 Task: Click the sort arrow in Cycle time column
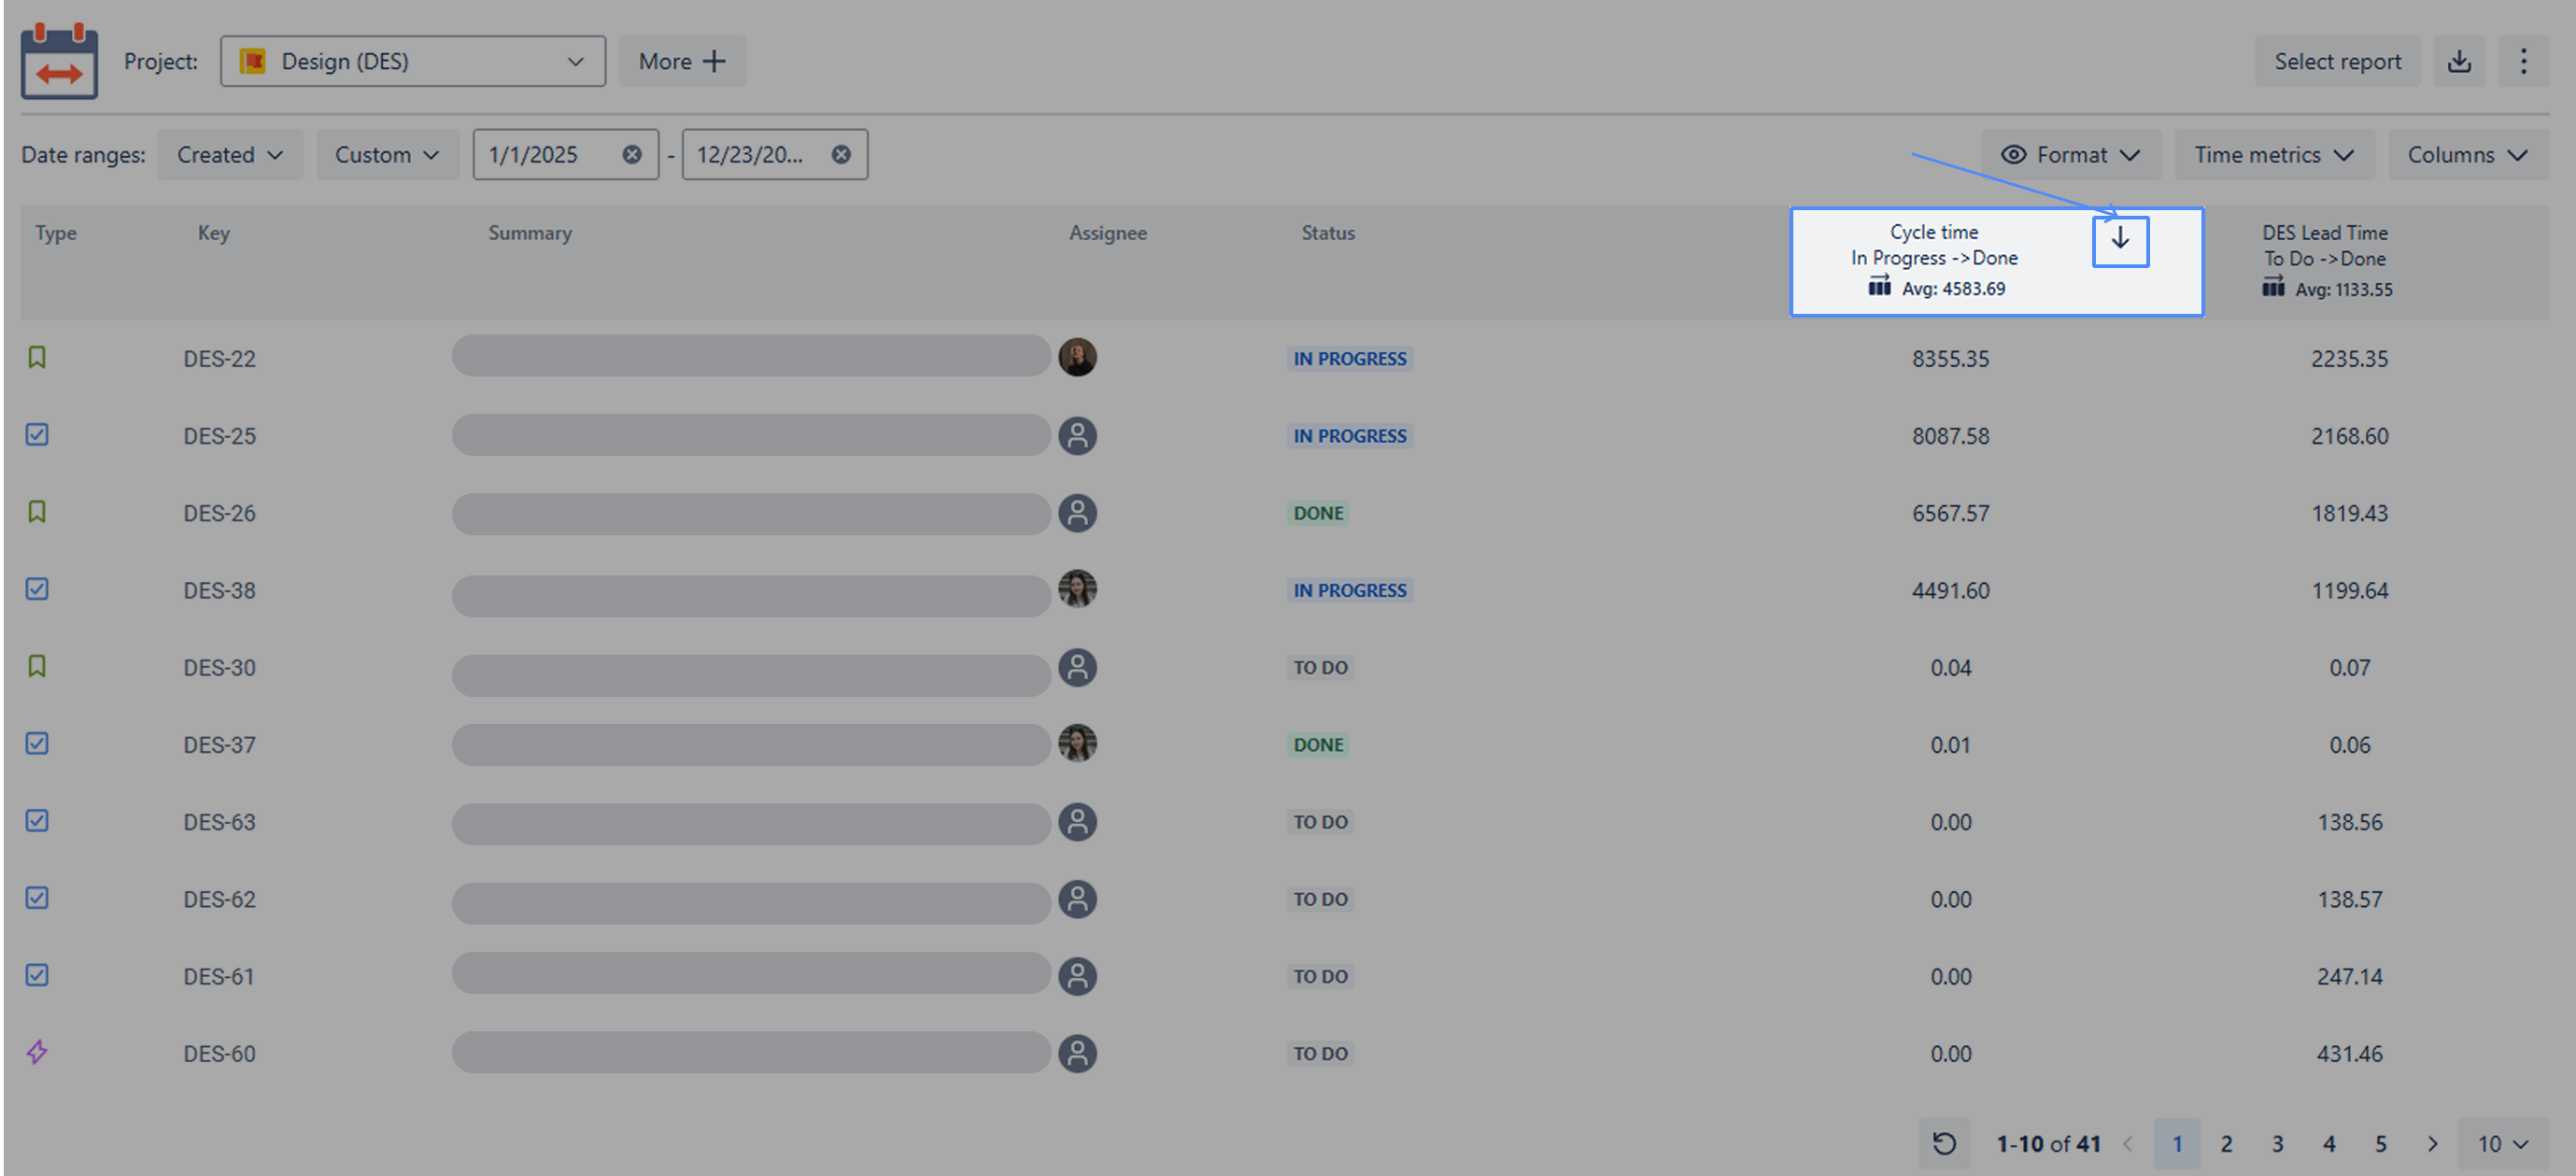pos(2119,240)
